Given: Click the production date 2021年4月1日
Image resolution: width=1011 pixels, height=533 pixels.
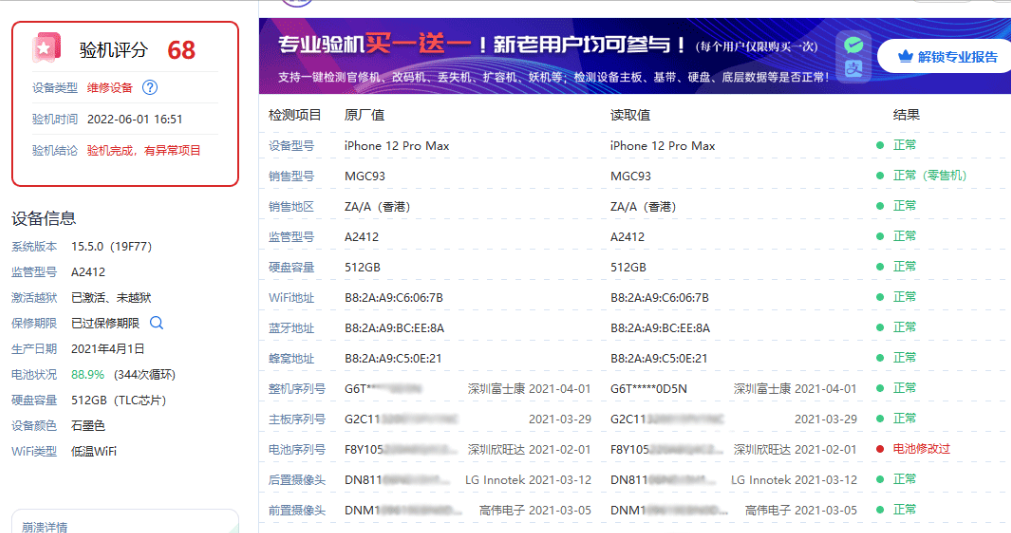Looking at the screenshot, I should [108, 349].
